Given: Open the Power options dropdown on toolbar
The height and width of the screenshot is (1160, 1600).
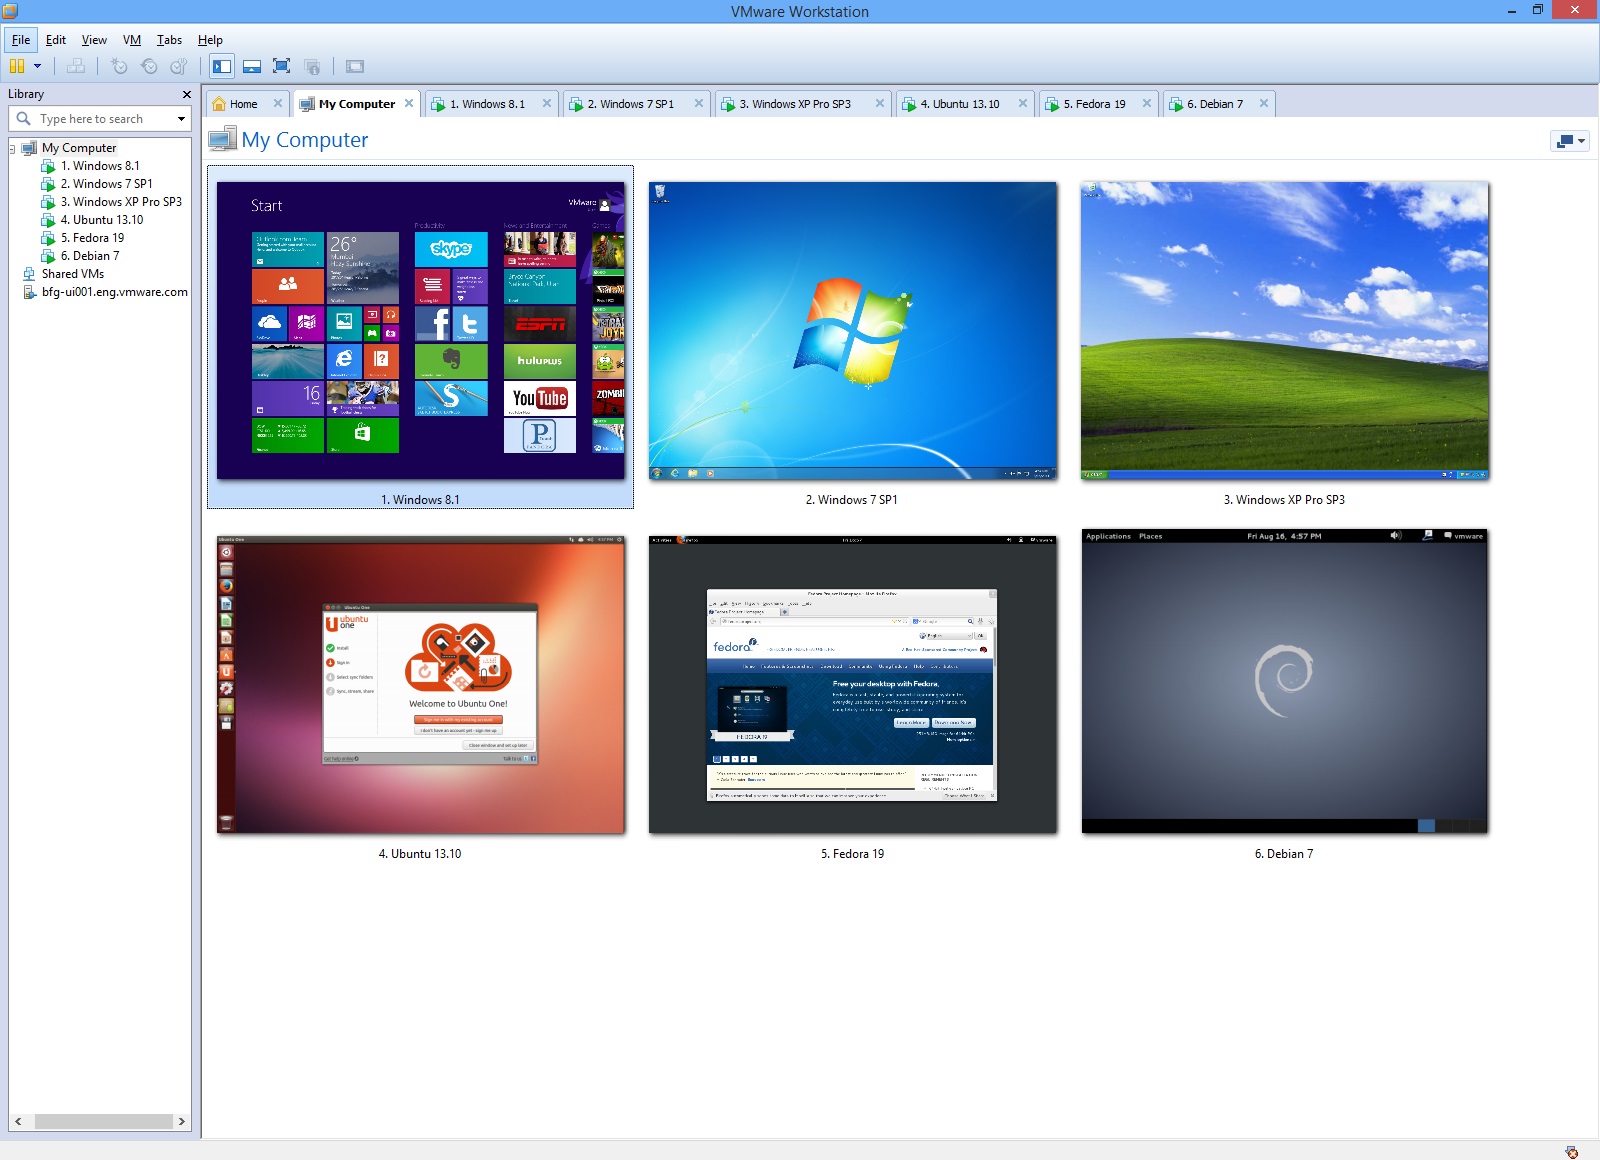Looking at the screenshot, I should (x=37, y=66).
